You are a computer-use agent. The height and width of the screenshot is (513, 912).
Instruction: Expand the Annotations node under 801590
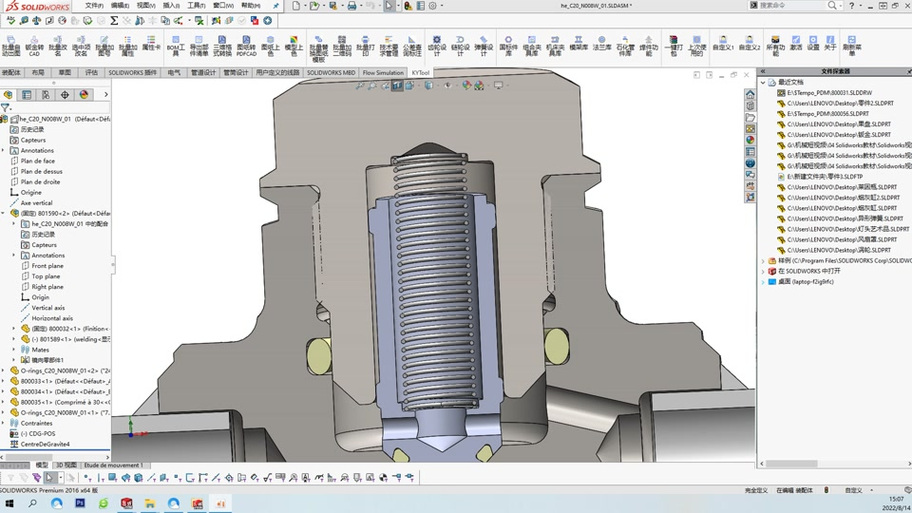tap(14, 255)
